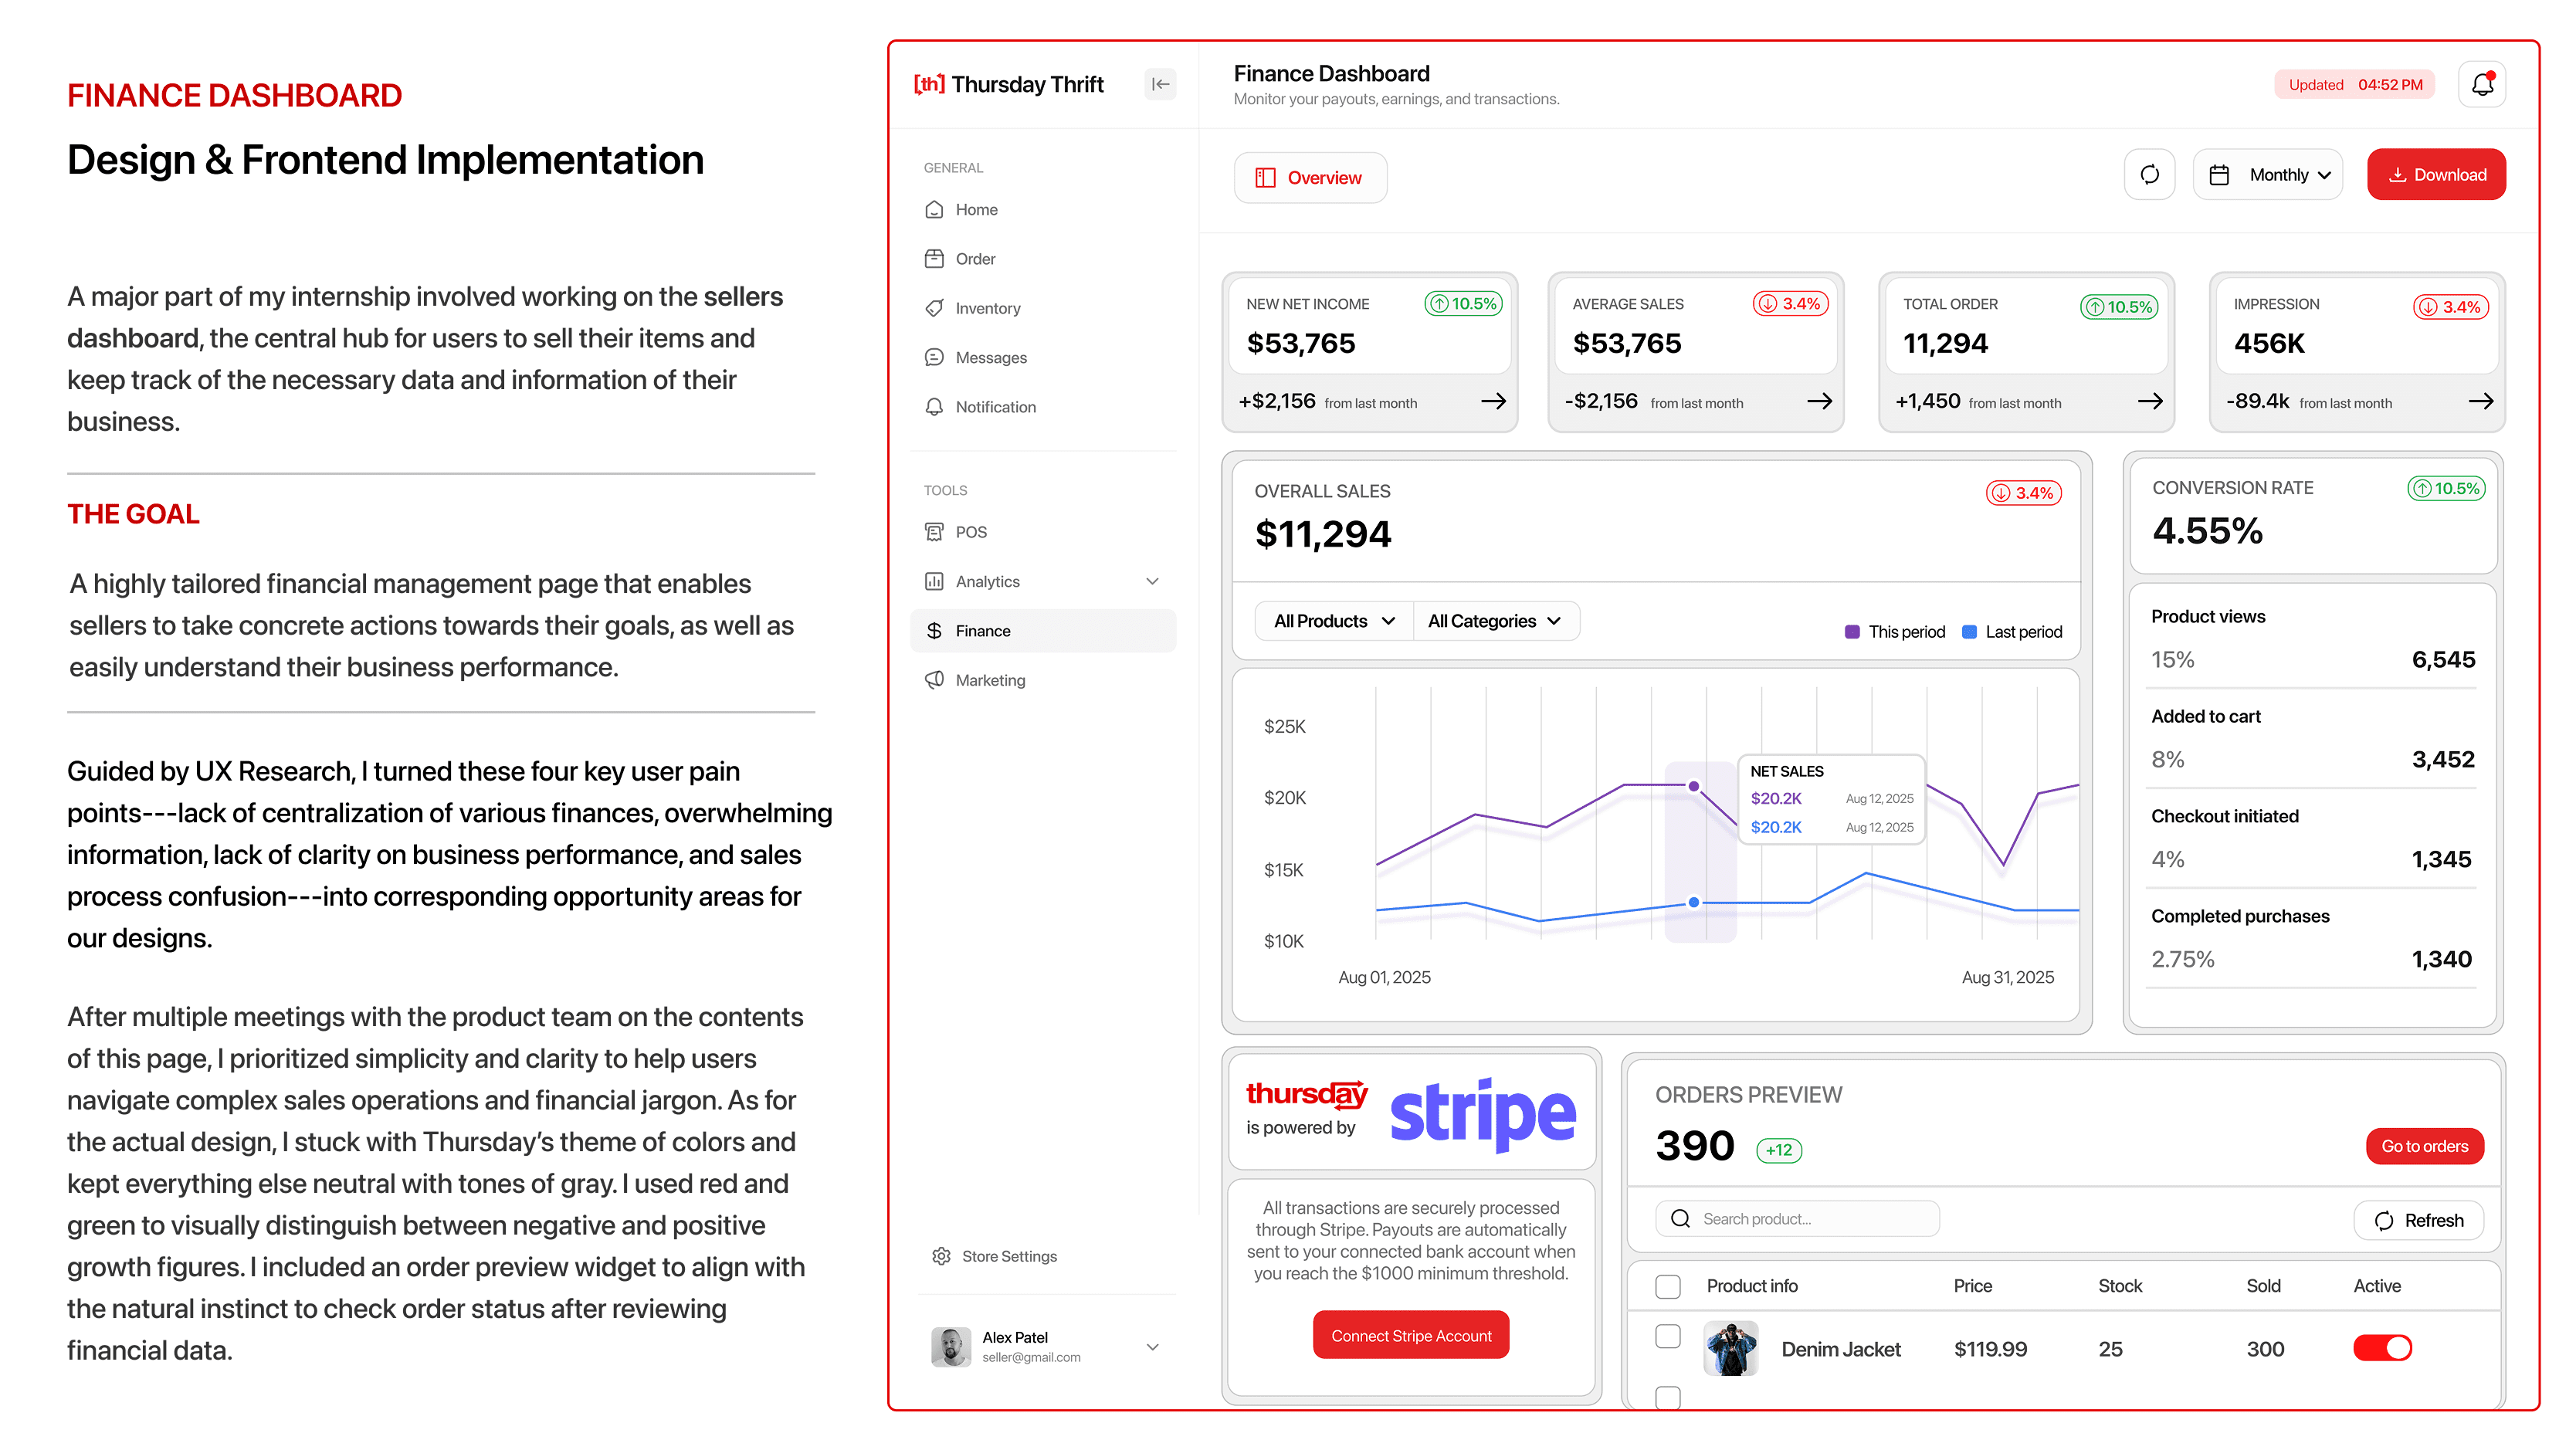Open the POS tool in sidebar

970,532
